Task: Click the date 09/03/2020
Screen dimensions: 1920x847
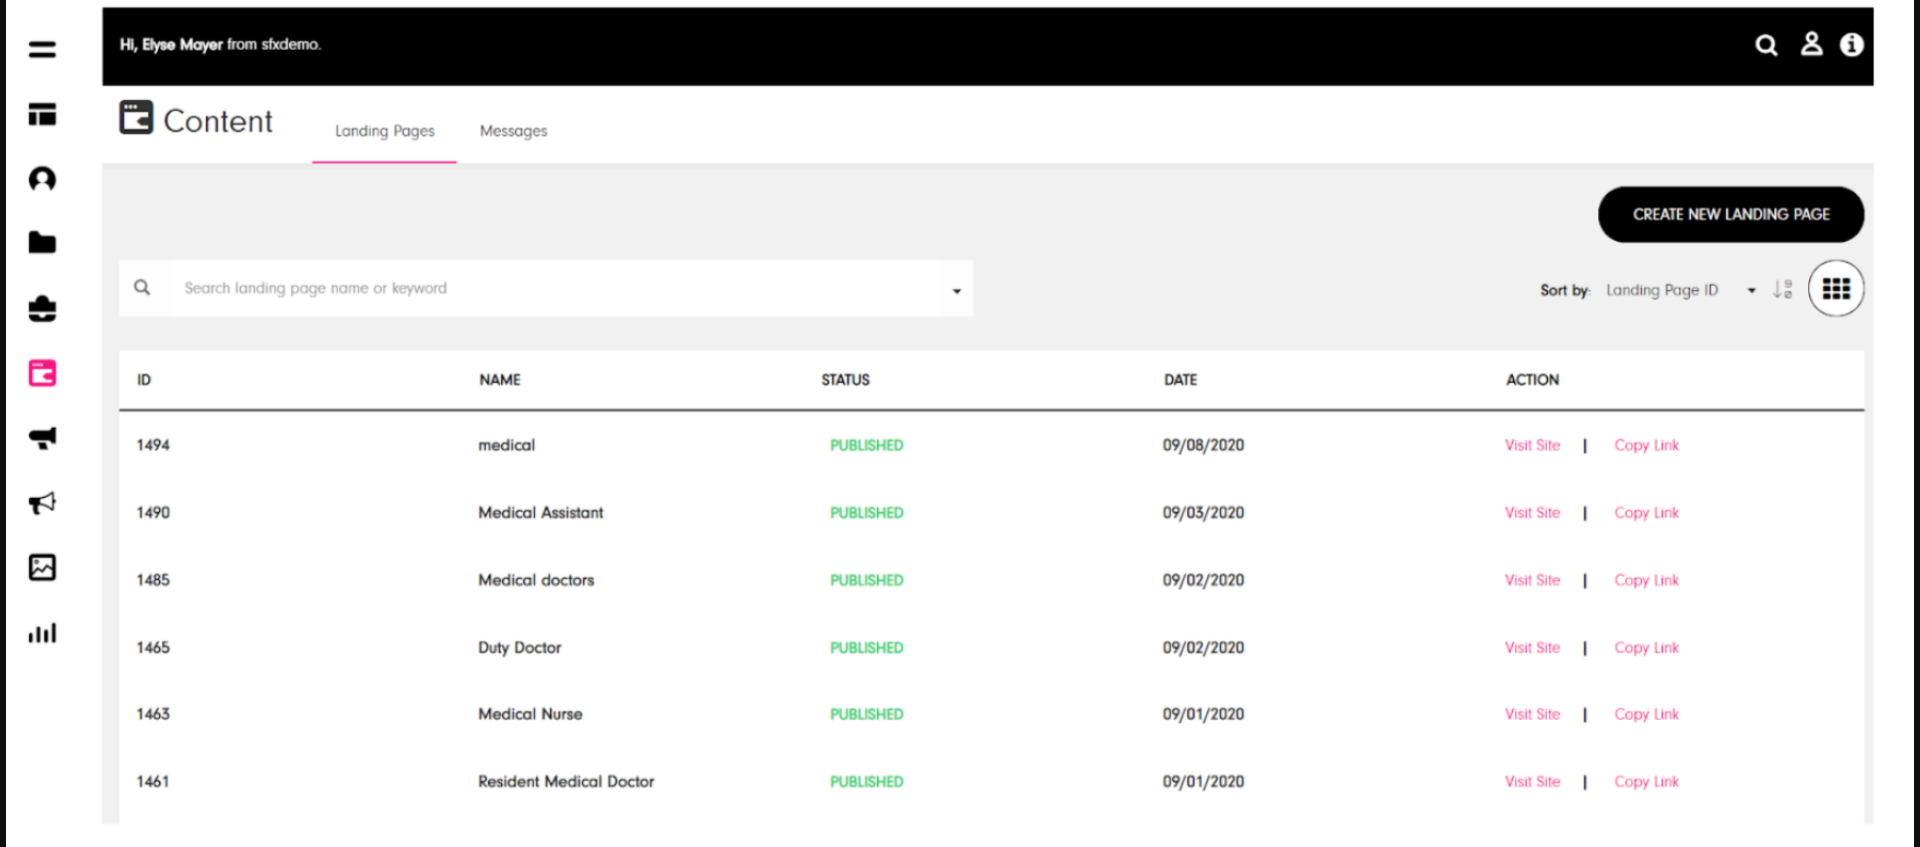Action: point(1203,512)
